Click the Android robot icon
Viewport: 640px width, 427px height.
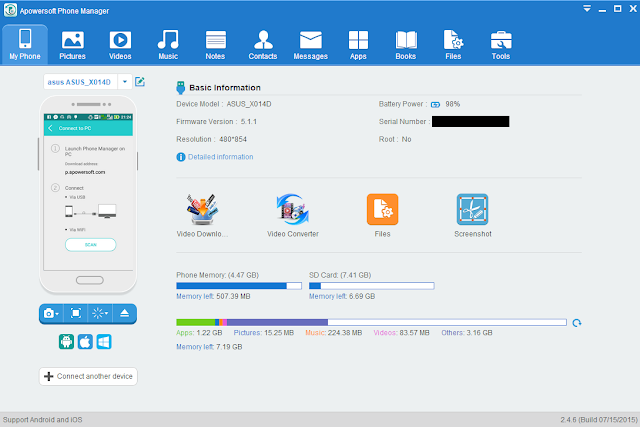tap(66, 342)
